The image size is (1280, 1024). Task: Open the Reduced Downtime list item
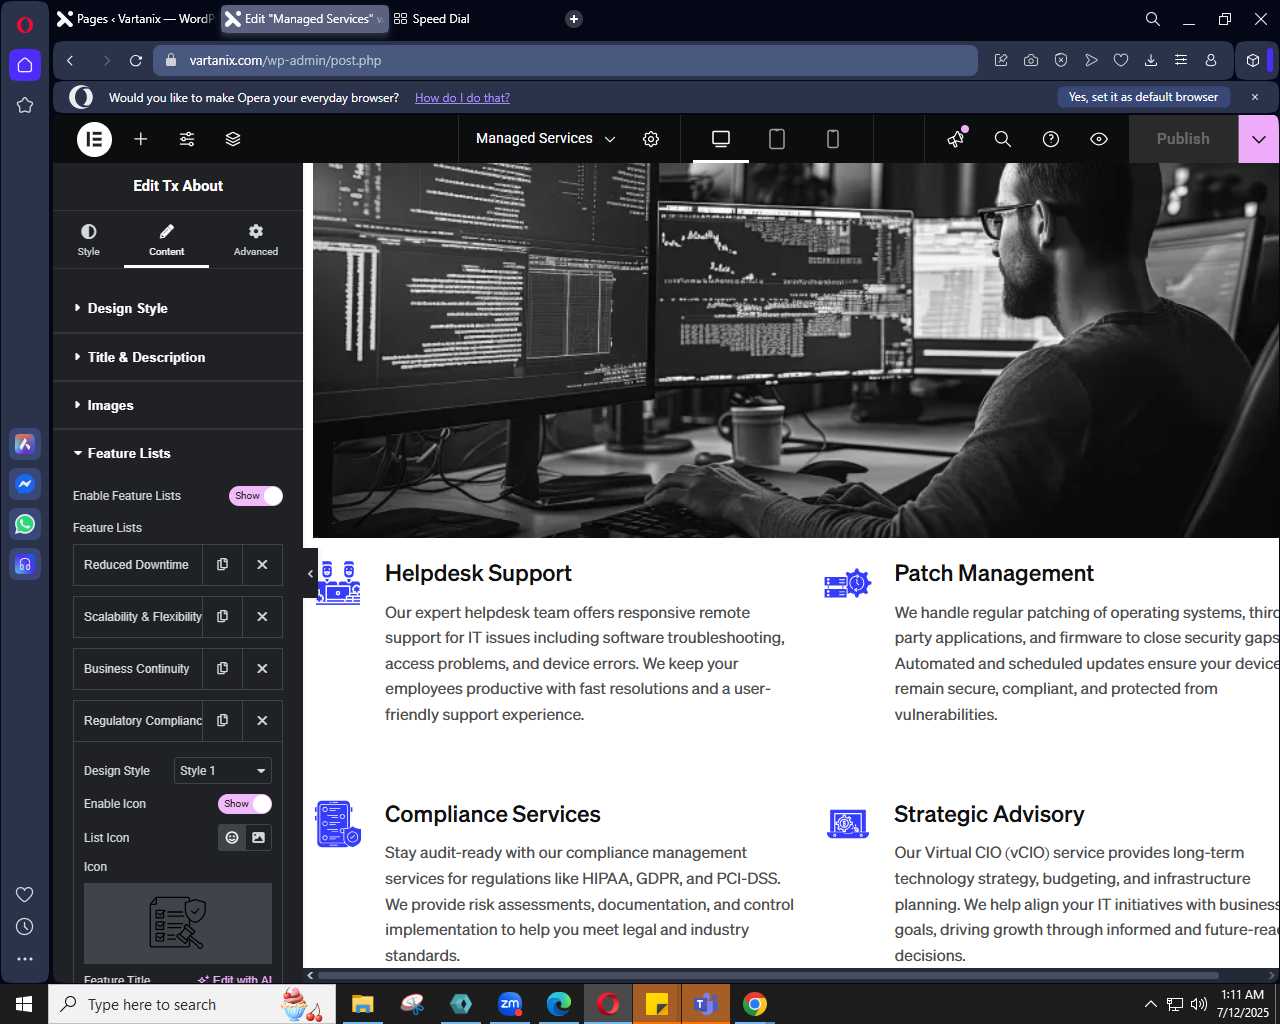click(x=138, y=565)
